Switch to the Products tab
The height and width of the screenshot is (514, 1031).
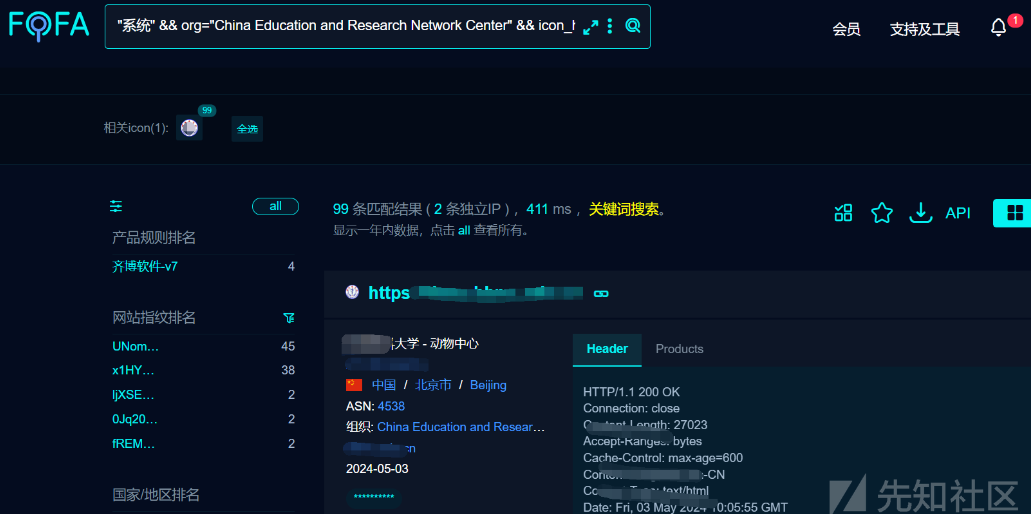pyautogui.click(x=679, y=349)
